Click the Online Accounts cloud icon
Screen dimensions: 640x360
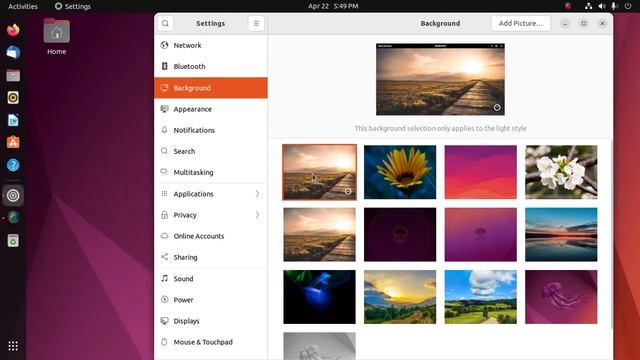(164, 236)
